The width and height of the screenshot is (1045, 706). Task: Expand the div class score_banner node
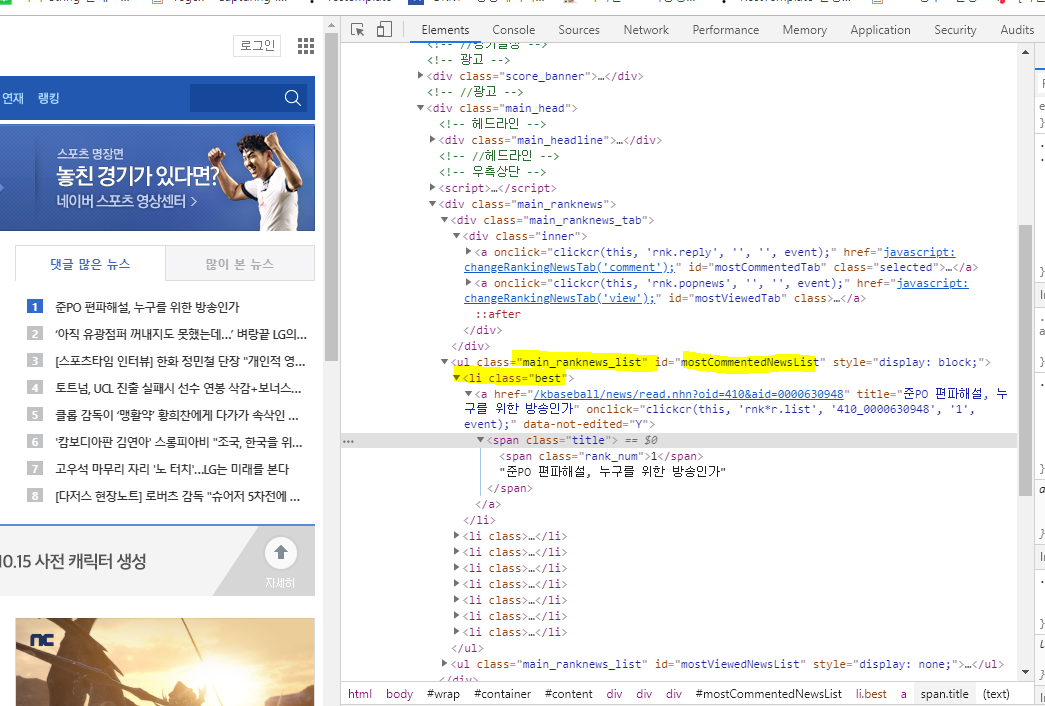click(421, 75)
